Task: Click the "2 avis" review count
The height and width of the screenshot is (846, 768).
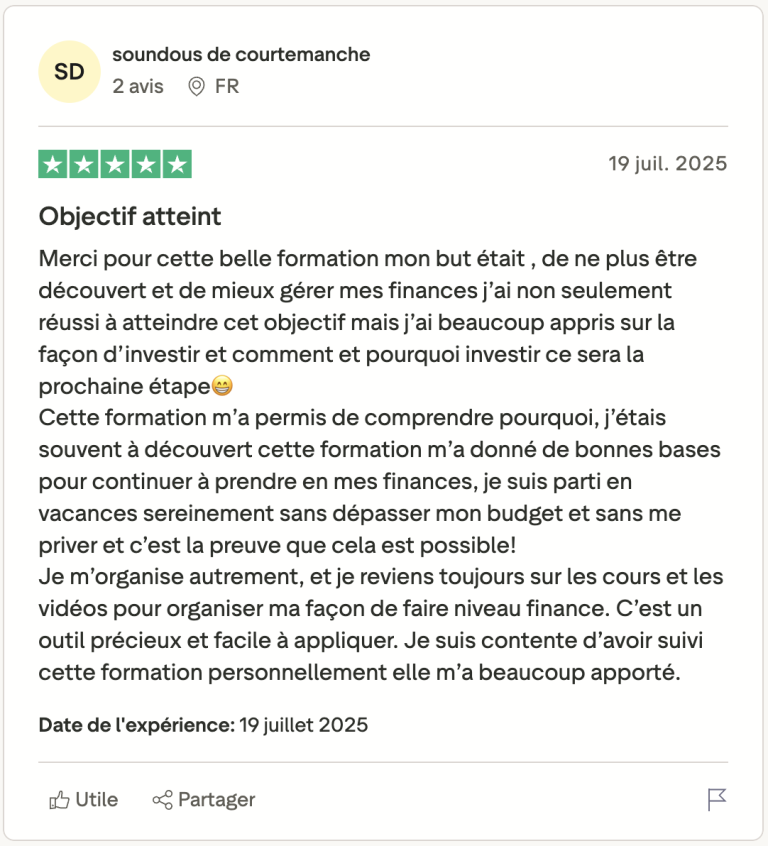Action: click(138, 86)
